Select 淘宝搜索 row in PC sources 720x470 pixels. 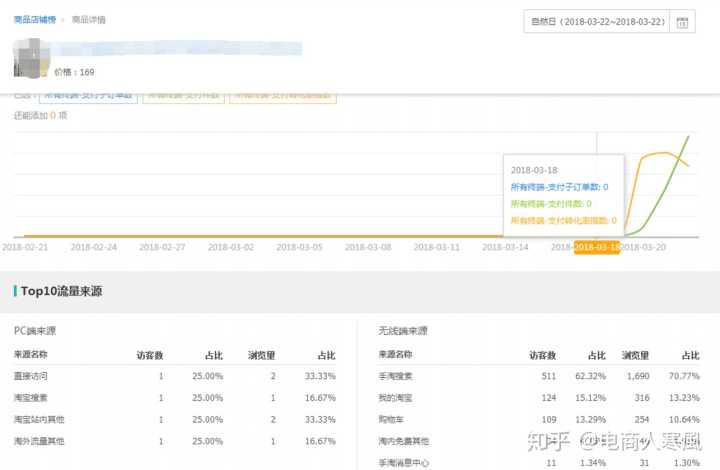tap(31, 397)
